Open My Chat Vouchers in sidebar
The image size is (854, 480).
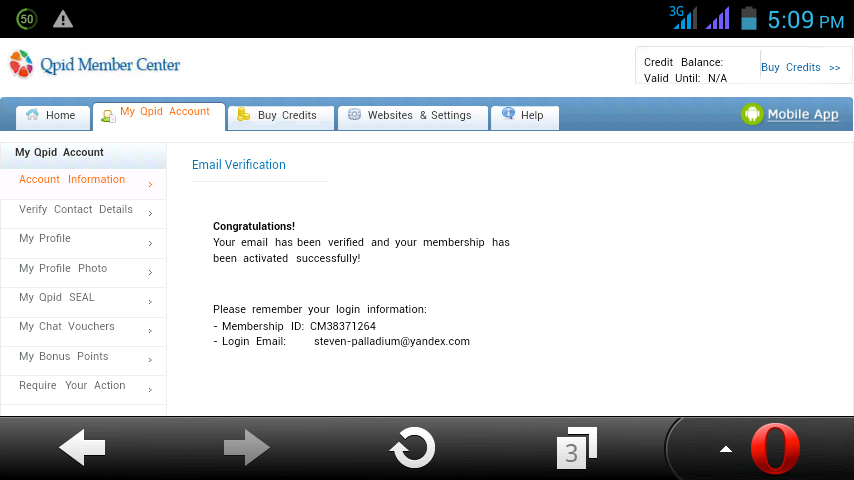83,331
